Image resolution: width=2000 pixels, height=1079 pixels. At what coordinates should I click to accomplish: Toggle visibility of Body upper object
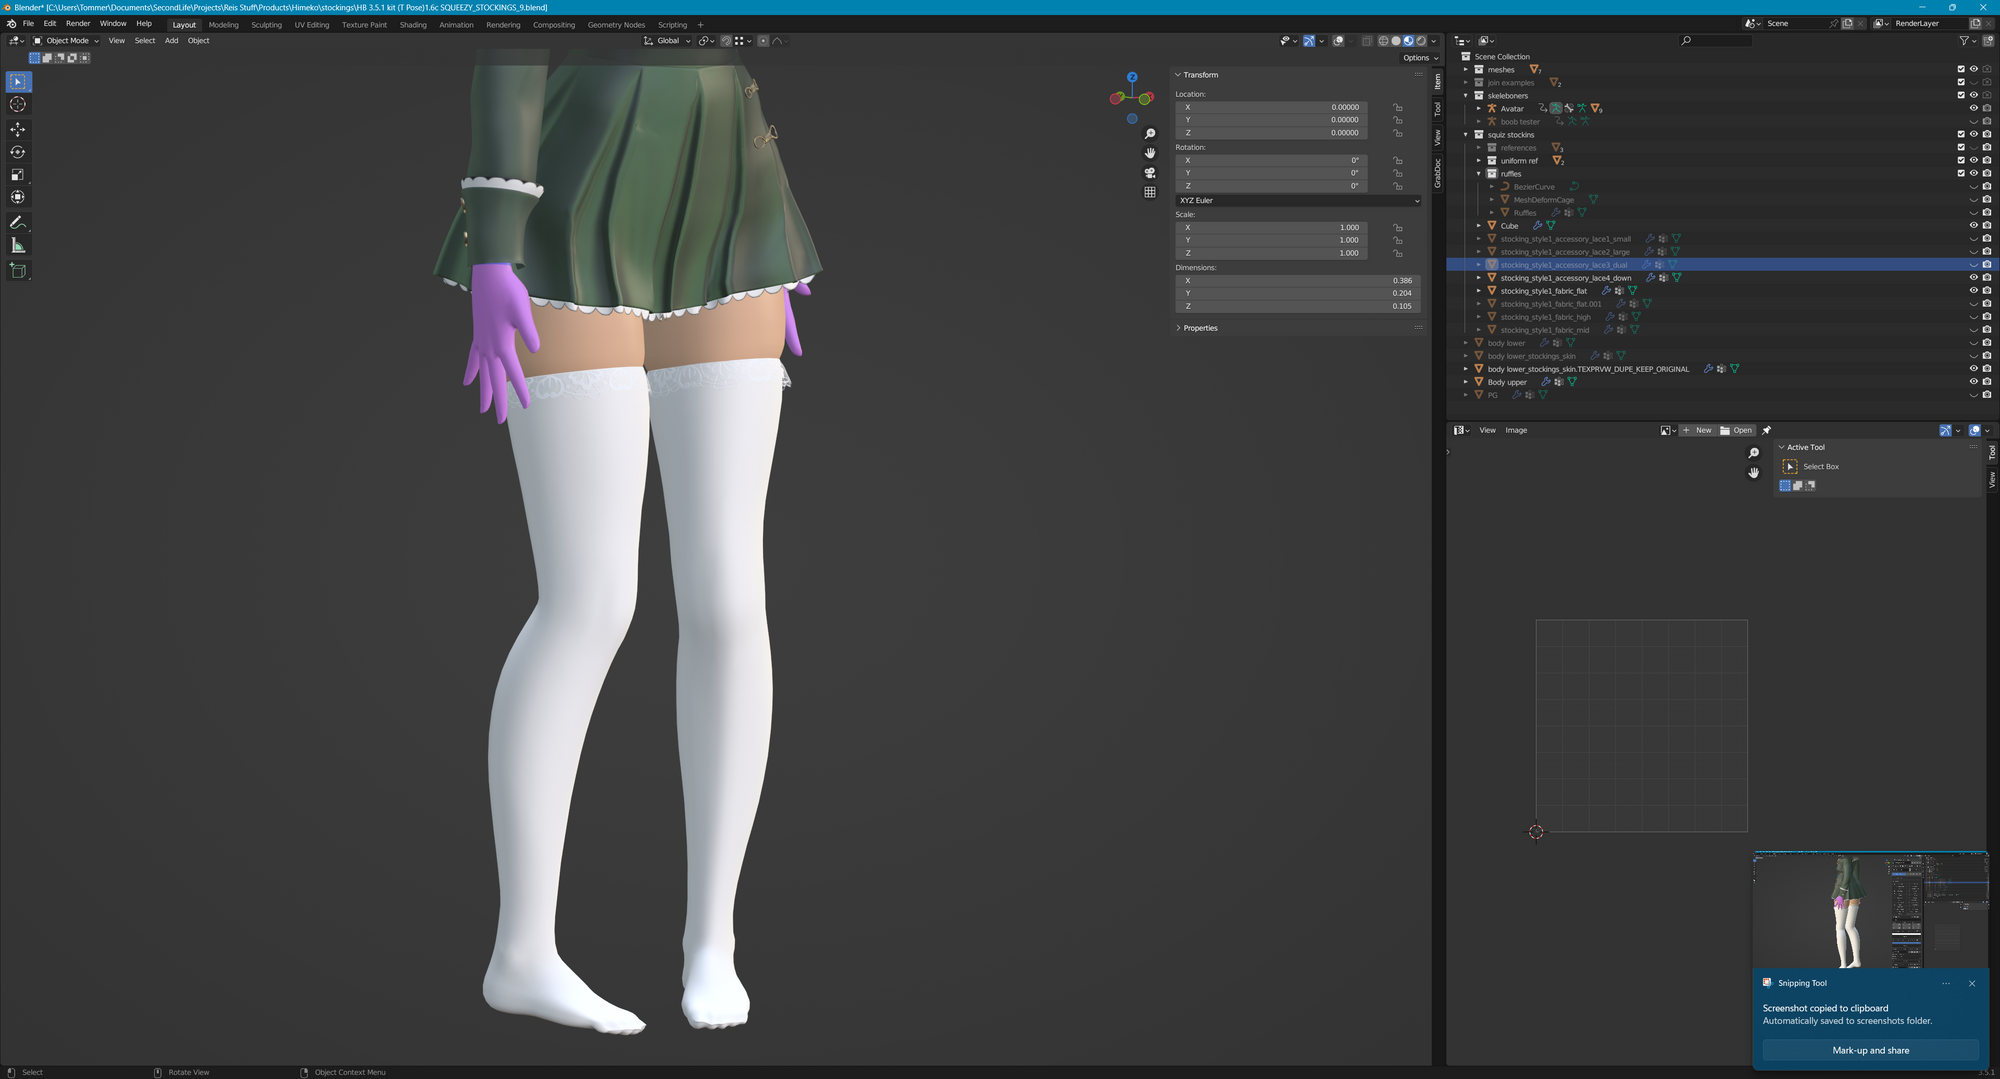tap(1973, 382)
